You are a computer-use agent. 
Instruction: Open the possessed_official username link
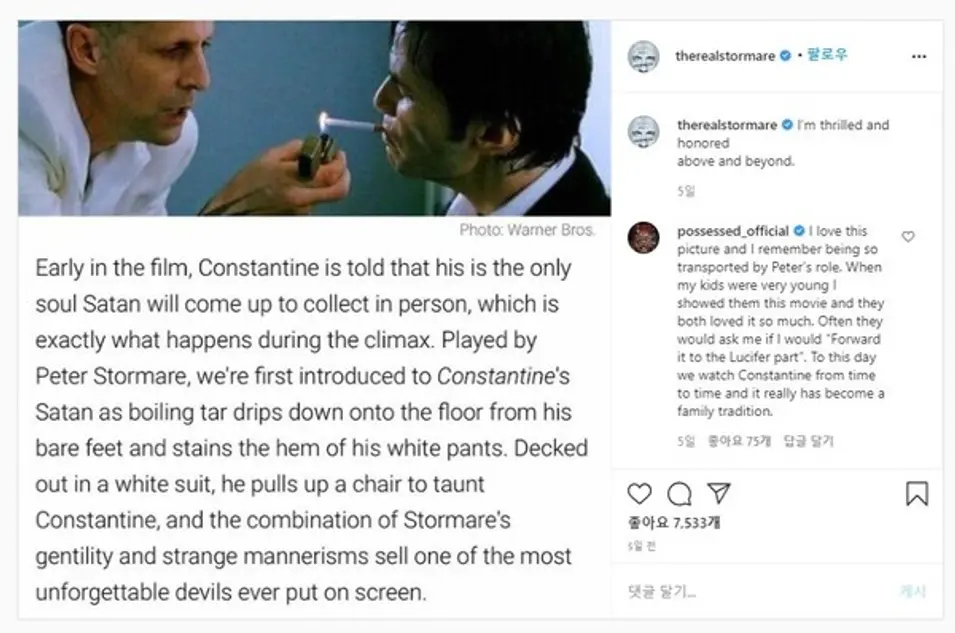click(x=733, y=231)
